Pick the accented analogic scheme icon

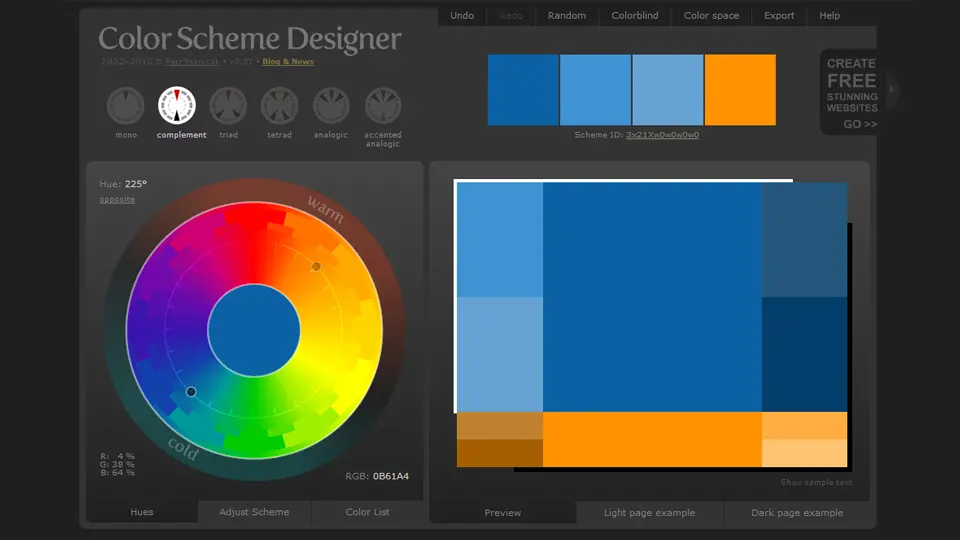[383, 105]
